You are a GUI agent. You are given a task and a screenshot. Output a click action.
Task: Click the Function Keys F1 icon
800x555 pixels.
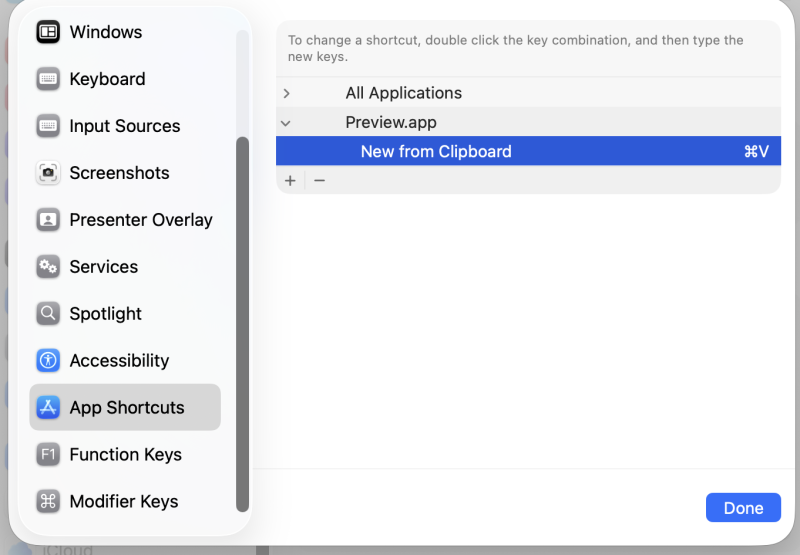pos(48,455)
